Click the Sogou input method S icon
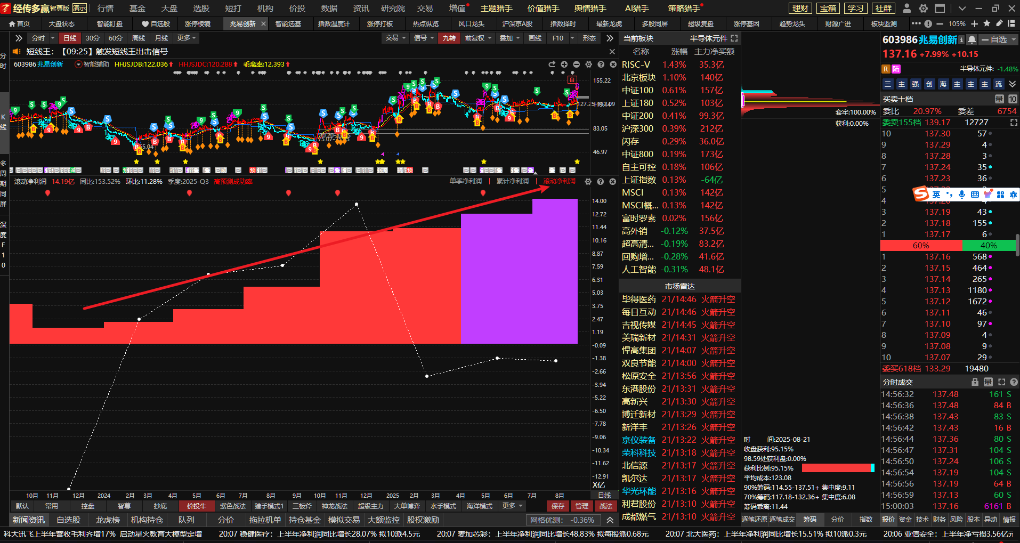Screen dimensions: 1020x543 920,194
